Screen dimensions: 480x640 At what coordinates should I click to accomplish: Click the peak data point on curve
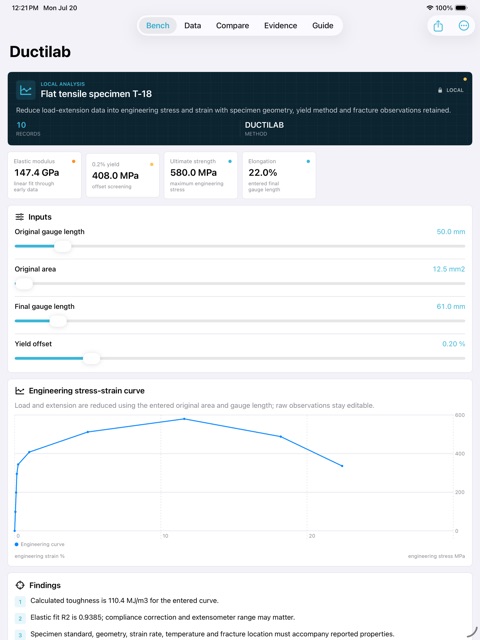tap(184, 419)
